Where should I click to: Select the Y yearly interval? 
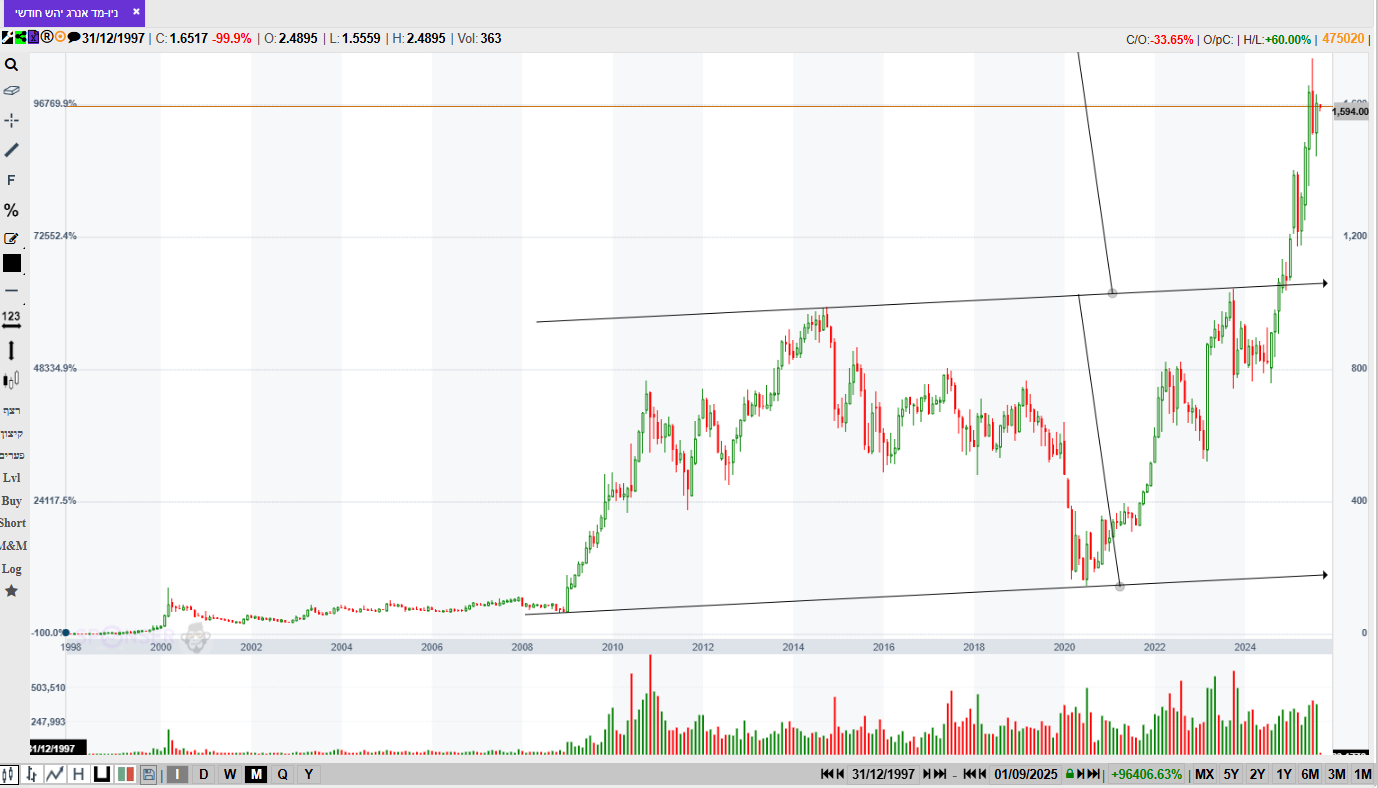click(308, 774)
